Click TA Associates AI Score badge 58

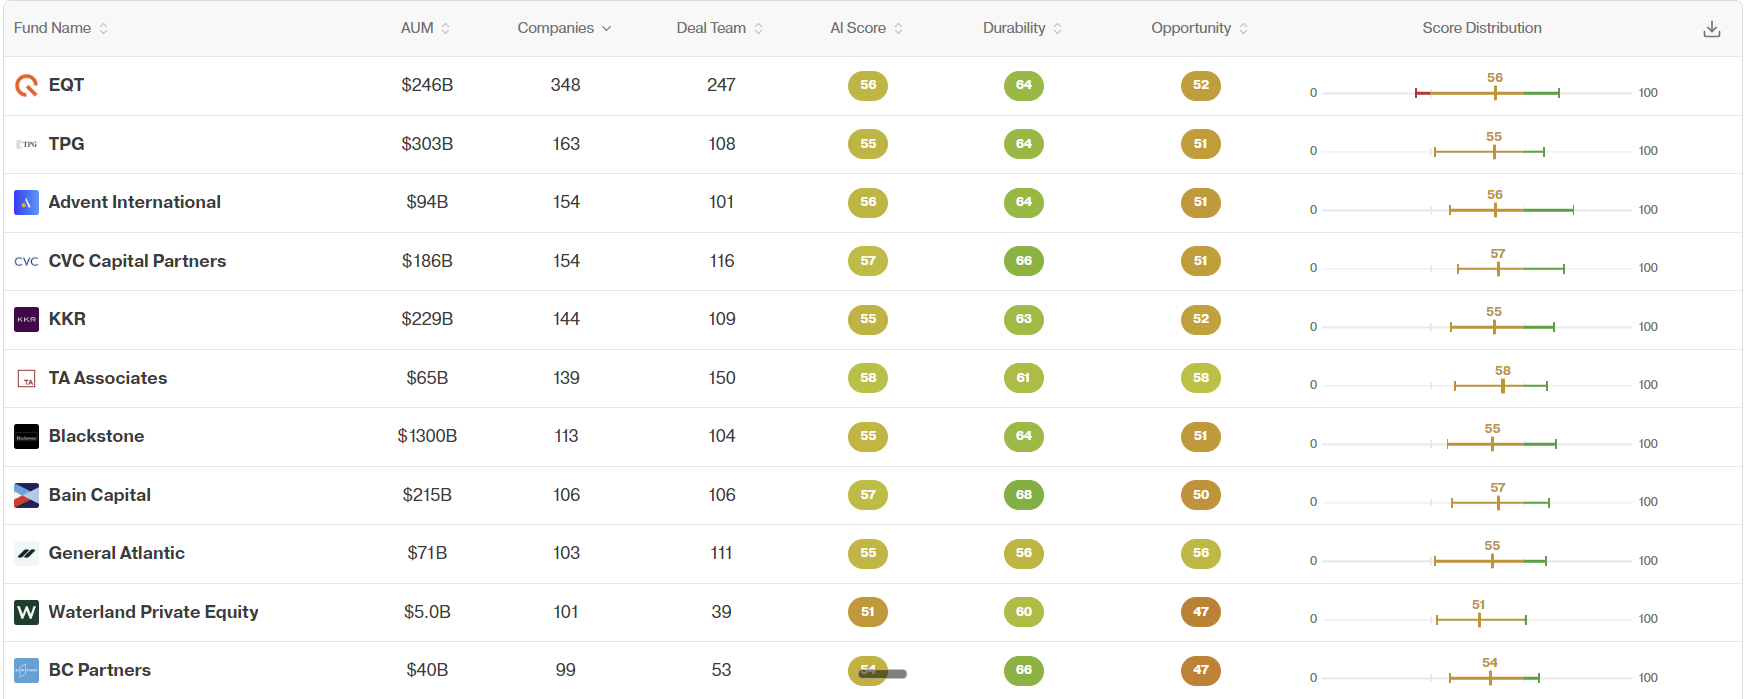pyautogui.click(x=868, y=378)
